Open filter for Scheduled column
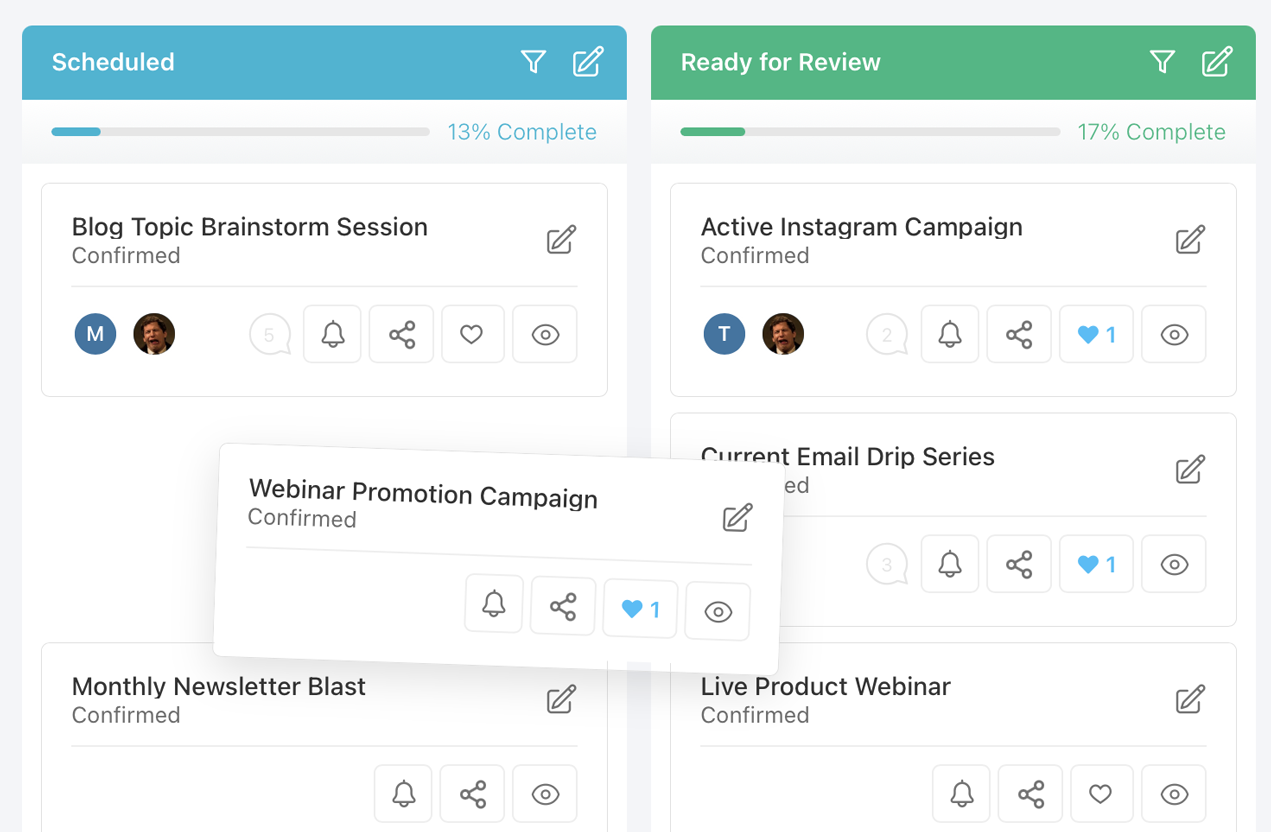Screen dimensions: 1271x832 [533, 62]
